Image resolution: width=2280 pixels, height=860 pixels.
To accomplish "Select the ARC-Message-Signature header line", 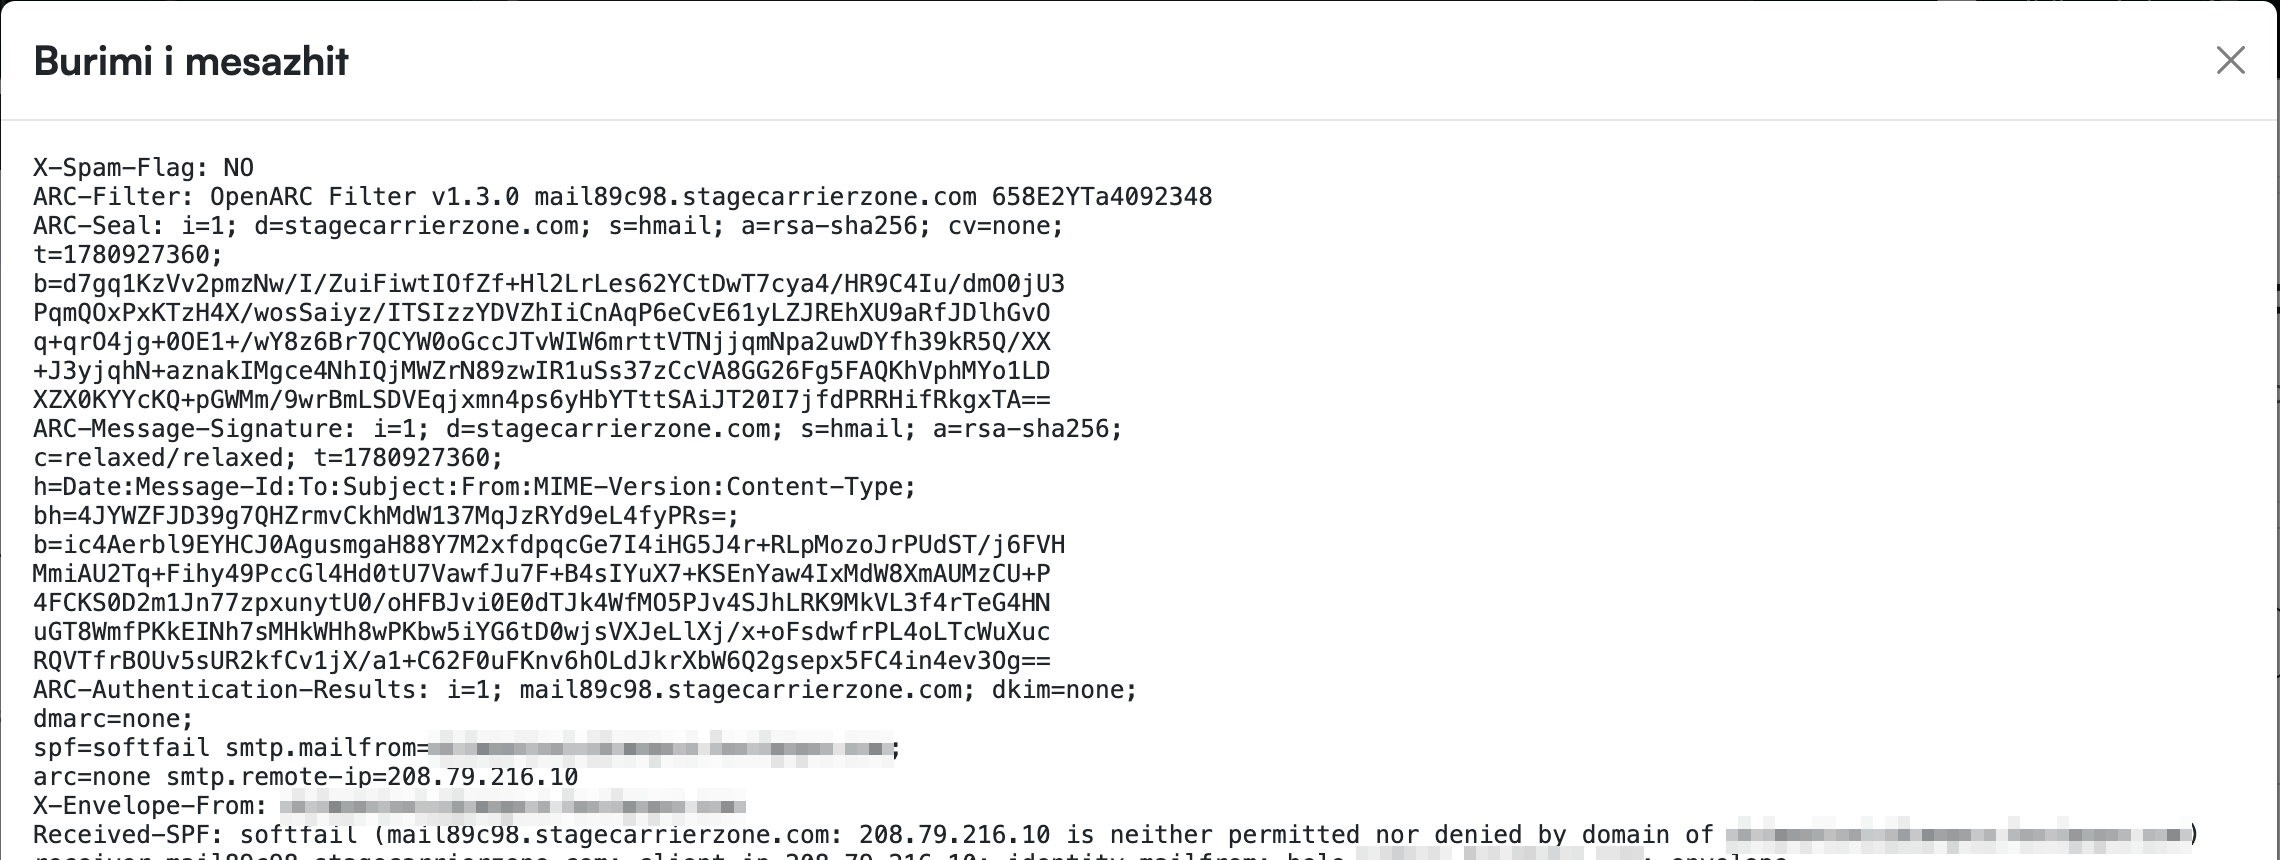I will tap(578, 428).
